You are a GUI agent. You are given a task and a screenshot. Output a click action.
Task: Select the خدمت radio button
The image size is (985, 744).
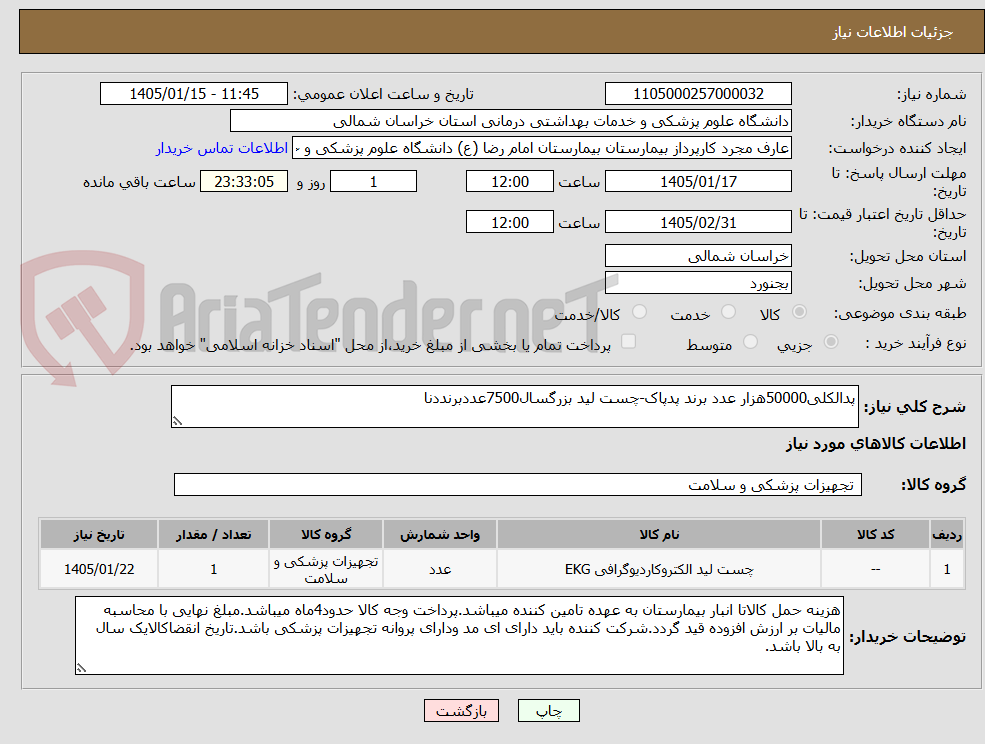728,312
